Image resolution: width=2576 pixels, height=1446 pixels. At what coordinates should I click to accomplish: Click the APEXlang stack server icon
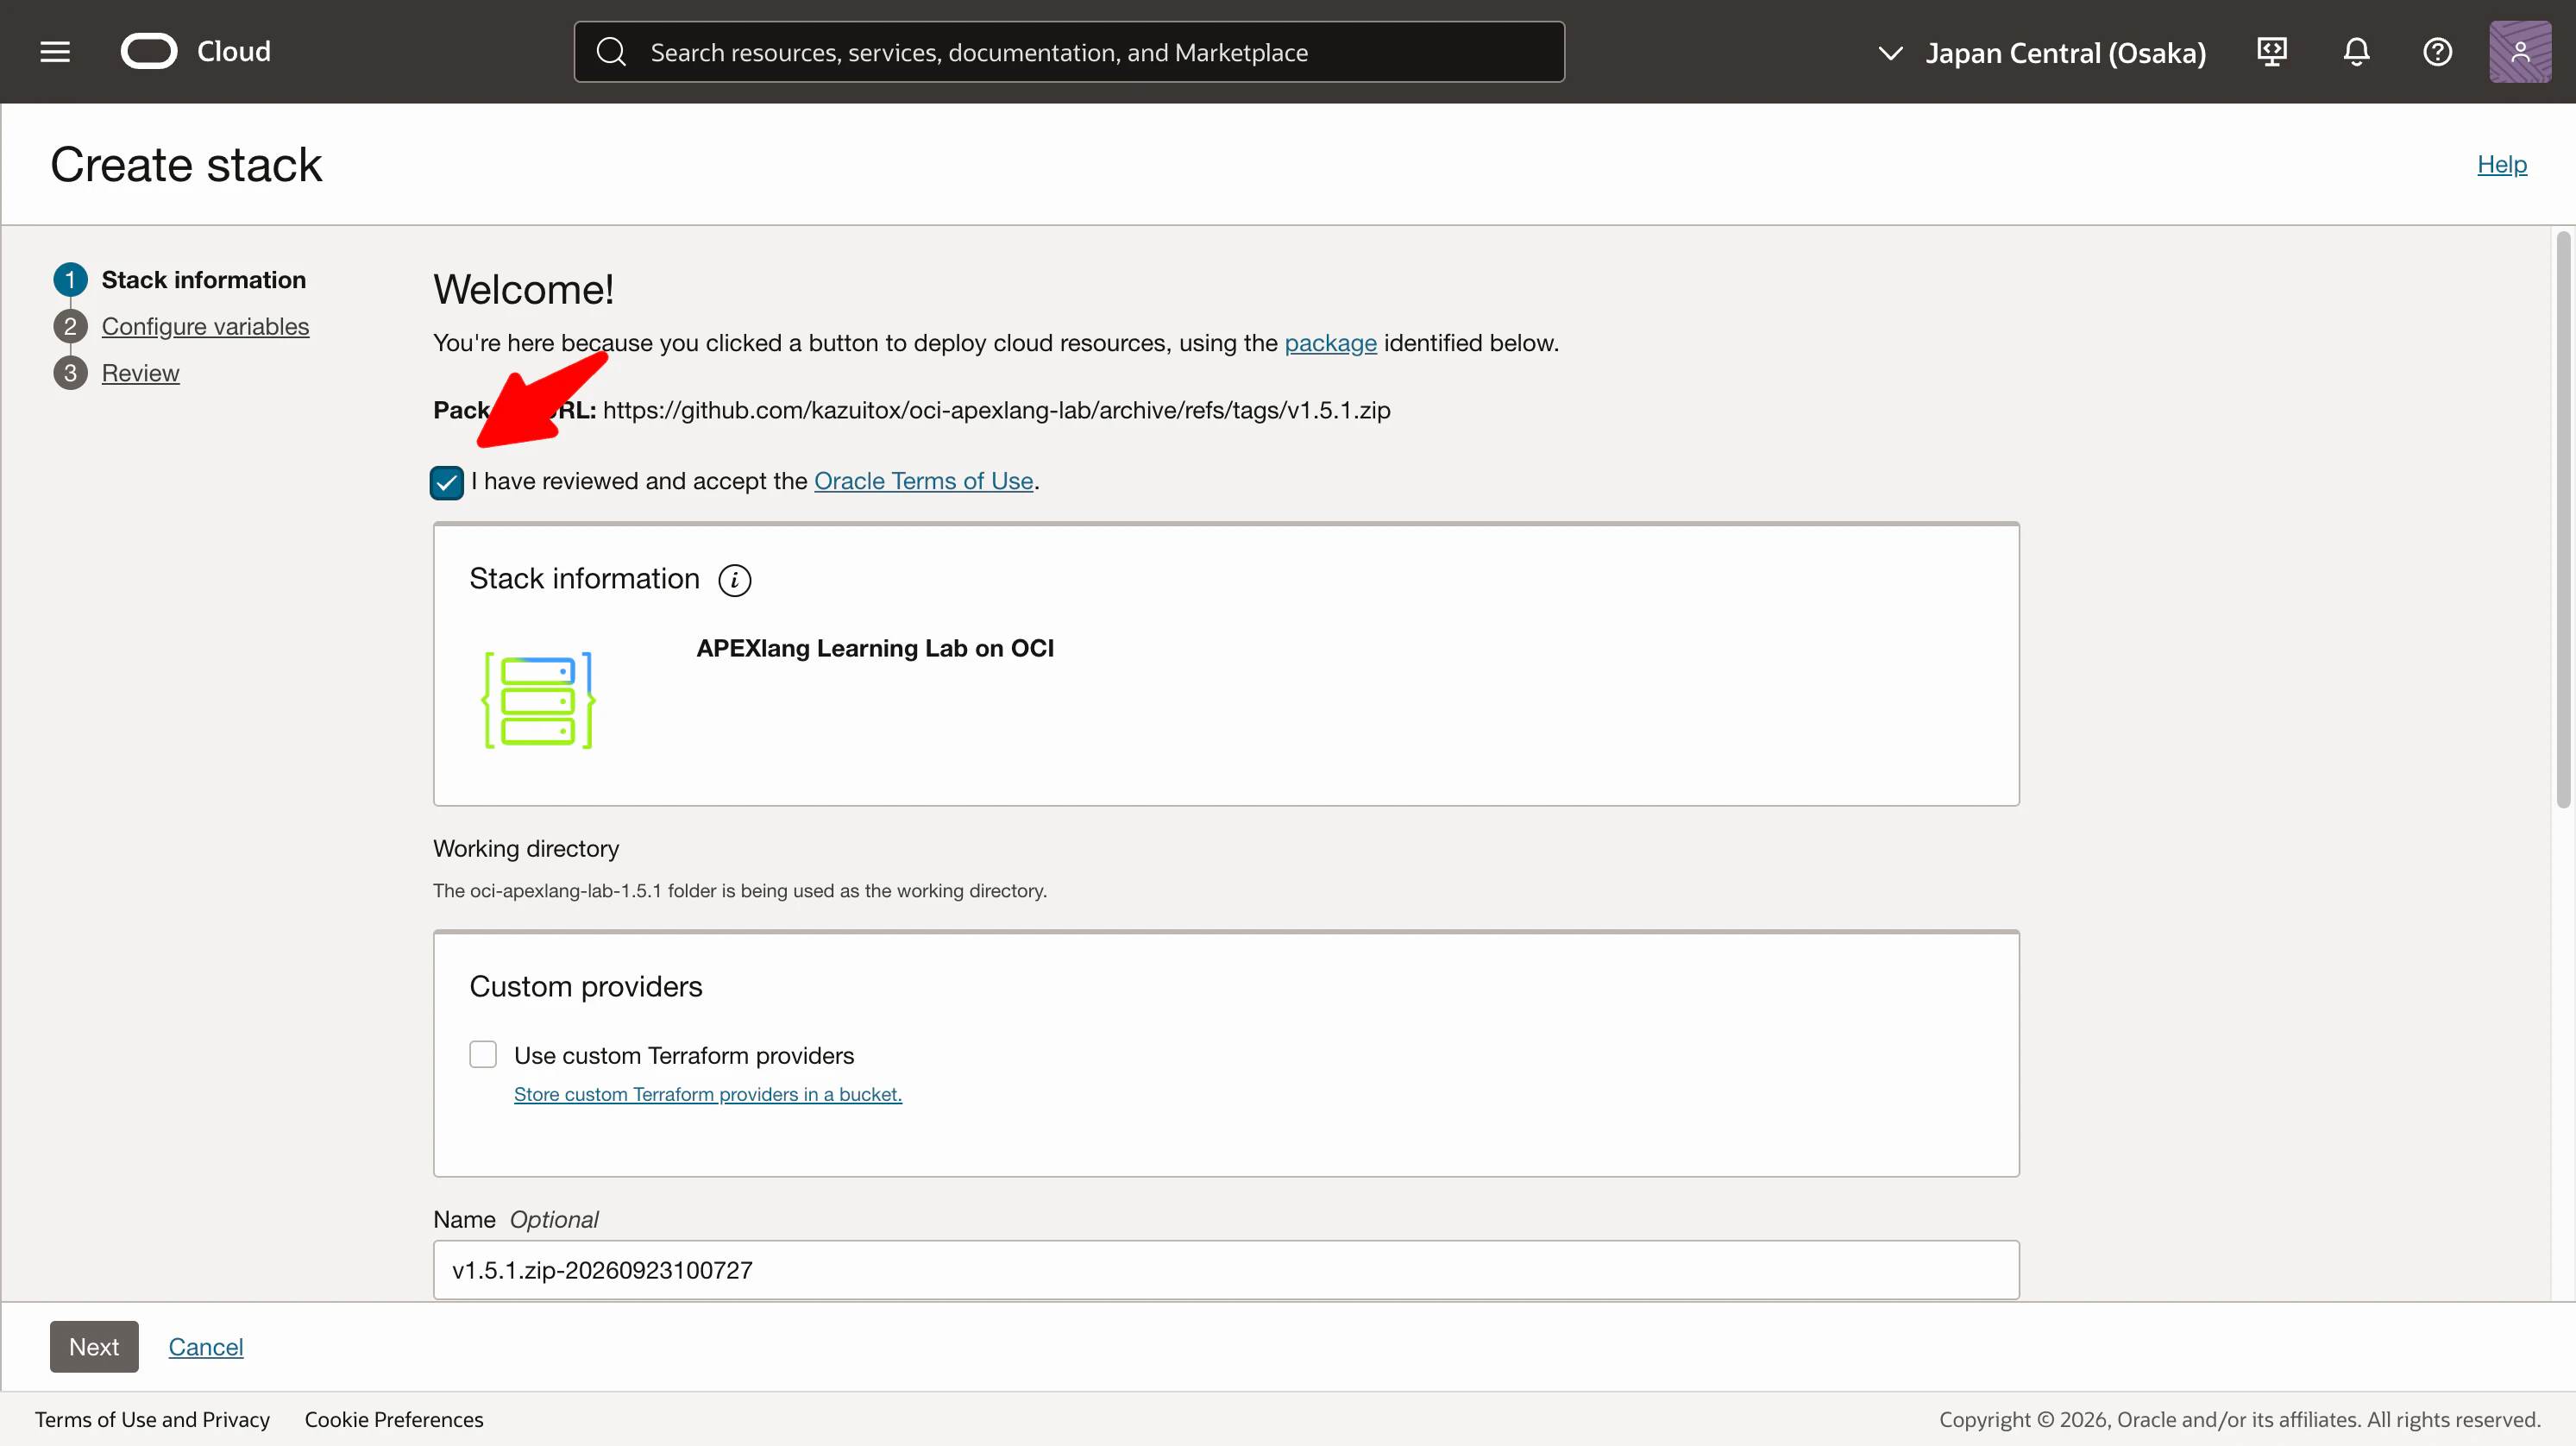(x=539, y=700)
